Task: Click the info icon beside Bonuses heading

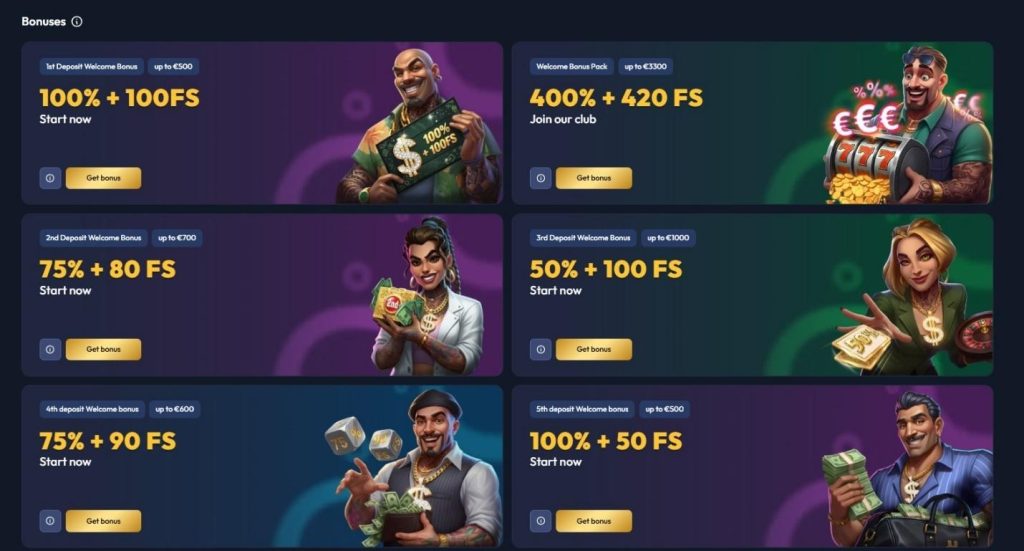Action: coord(77,22)
